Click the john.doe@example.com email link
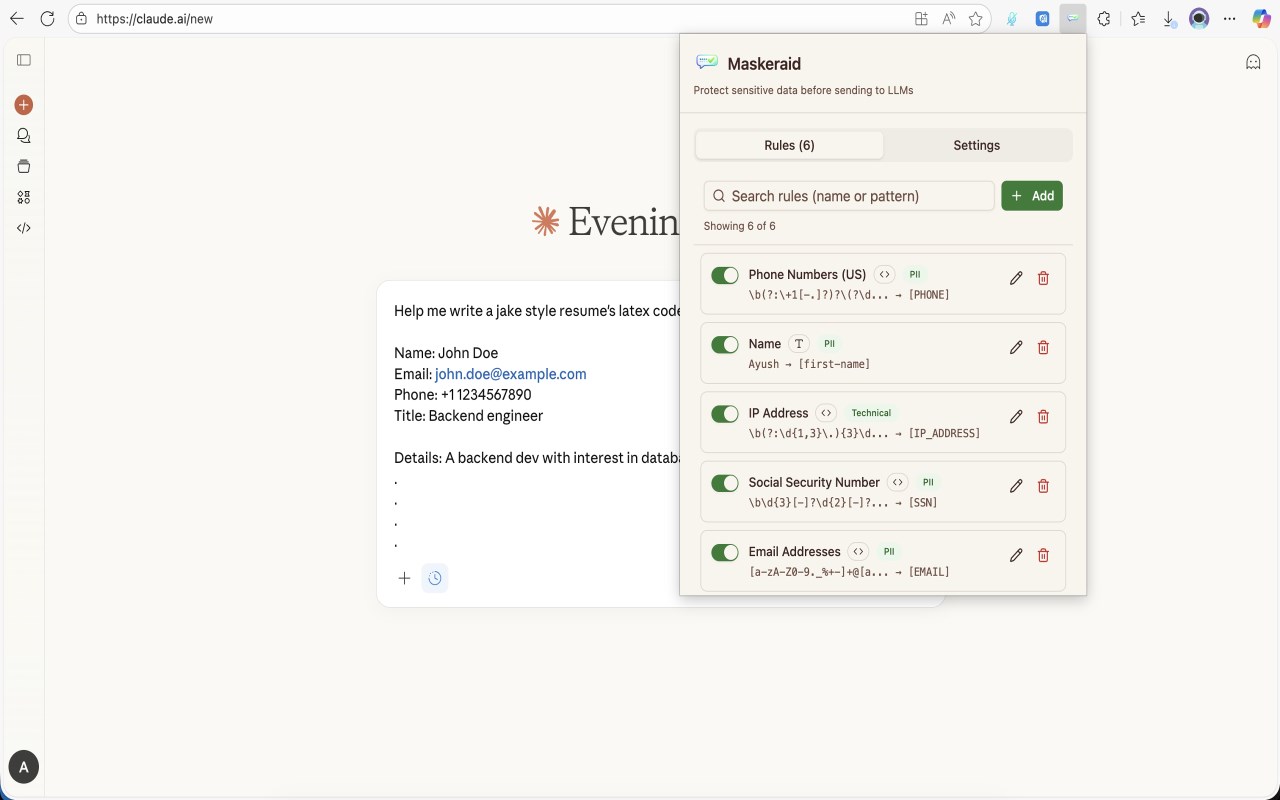Image resolution: width=1280 pixels, height=800 pixels. click(x=510, y=374)
